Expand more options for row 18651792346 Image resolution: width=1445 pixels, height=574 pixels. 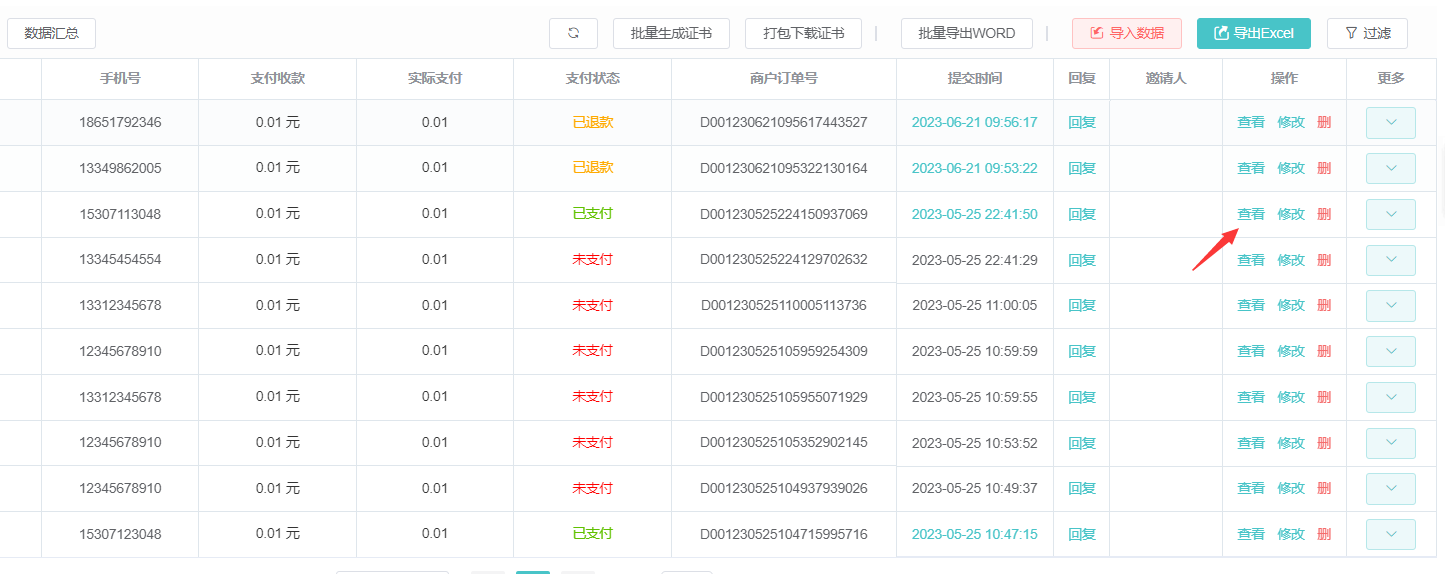point(1391,123)
